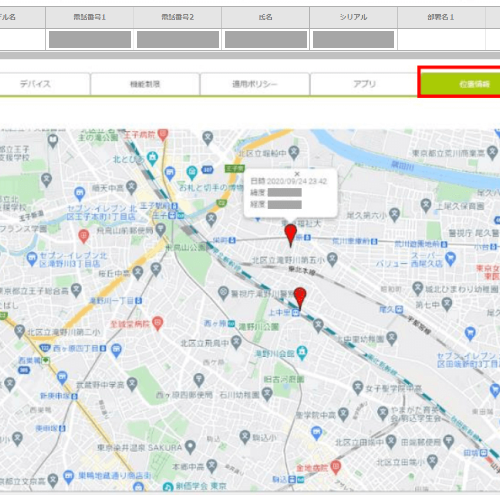Click the 北とぴあ map icon

152,158
